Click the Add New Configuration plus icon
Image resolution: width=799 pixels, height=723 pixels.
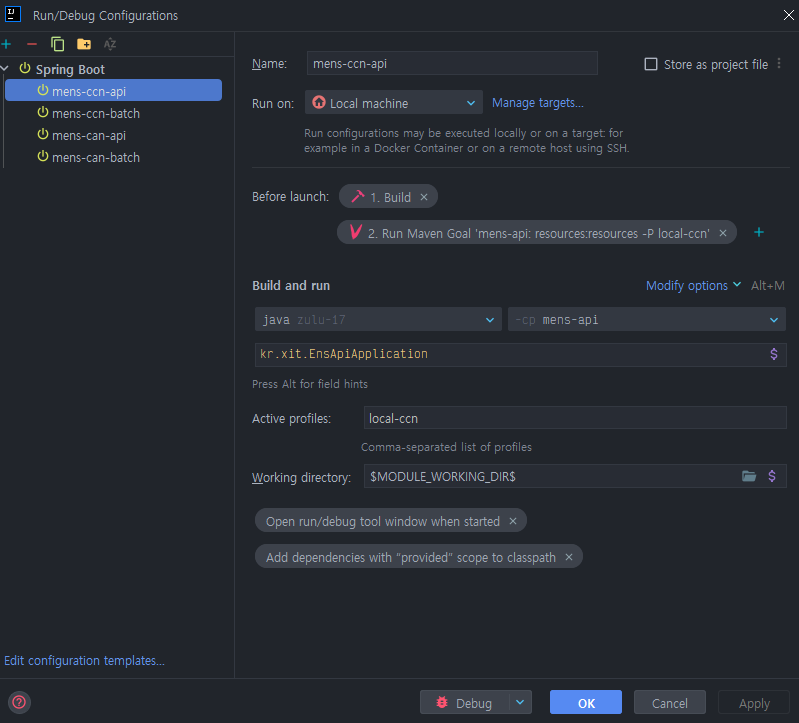[7, 44]
